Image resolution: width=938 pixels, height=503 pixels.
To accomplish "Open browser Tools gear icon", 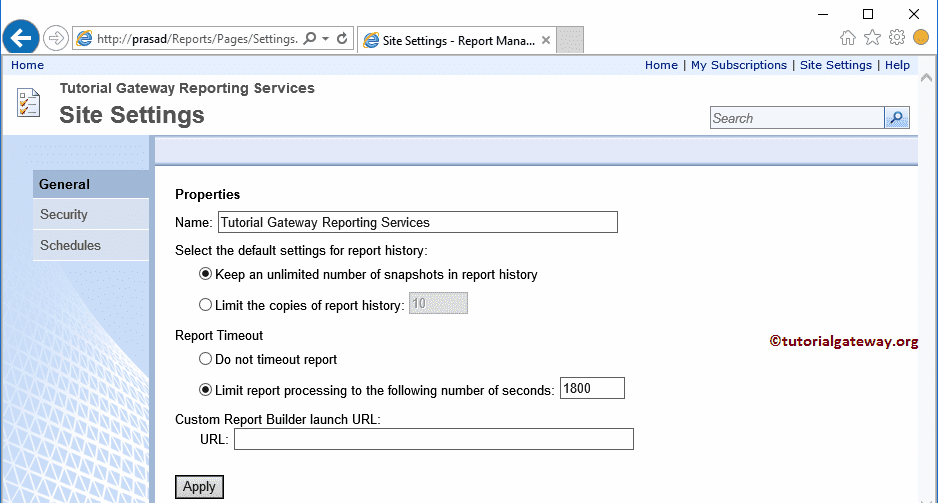I will coord(897,38).
